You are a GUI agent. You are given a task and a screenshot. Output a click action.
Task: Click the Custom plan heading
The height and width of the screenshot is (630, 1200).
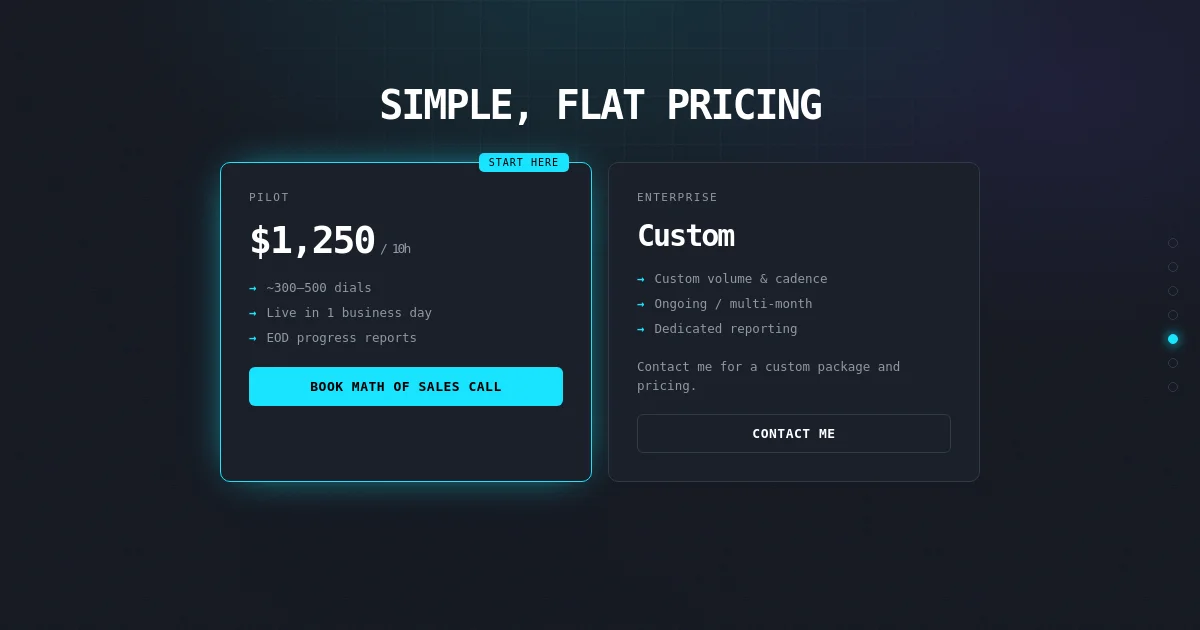686,236
